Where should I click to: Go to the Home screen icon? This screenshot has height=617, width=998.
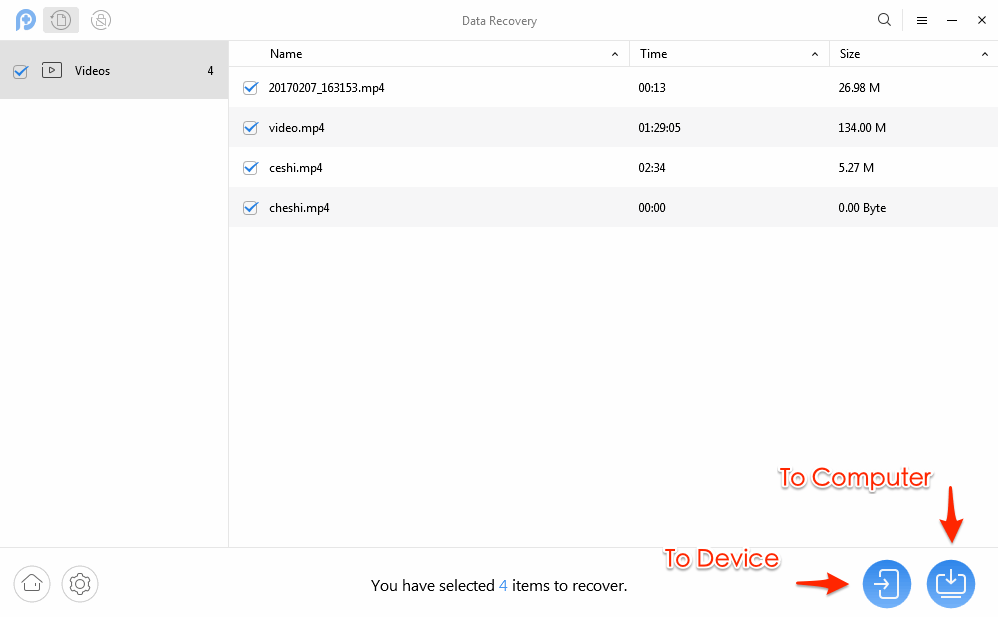(x=32, y=582)
